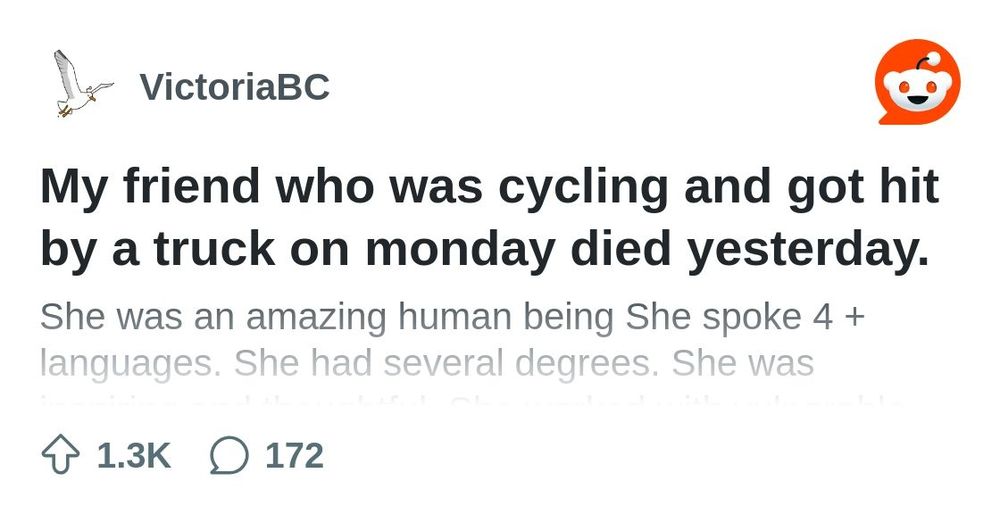Click "She spoke 4 +" in the preview
Screen dimensions: 1000x521
pos(746,317)
